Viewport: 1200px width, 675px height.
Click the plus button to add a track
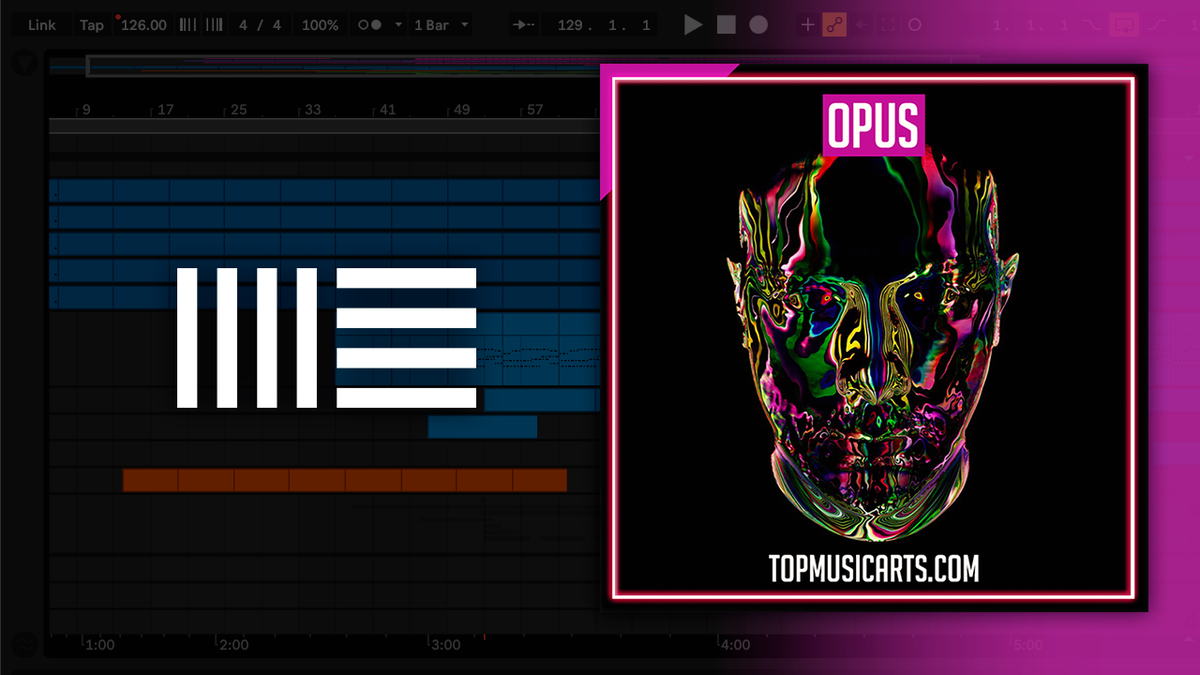coord(807,24)
